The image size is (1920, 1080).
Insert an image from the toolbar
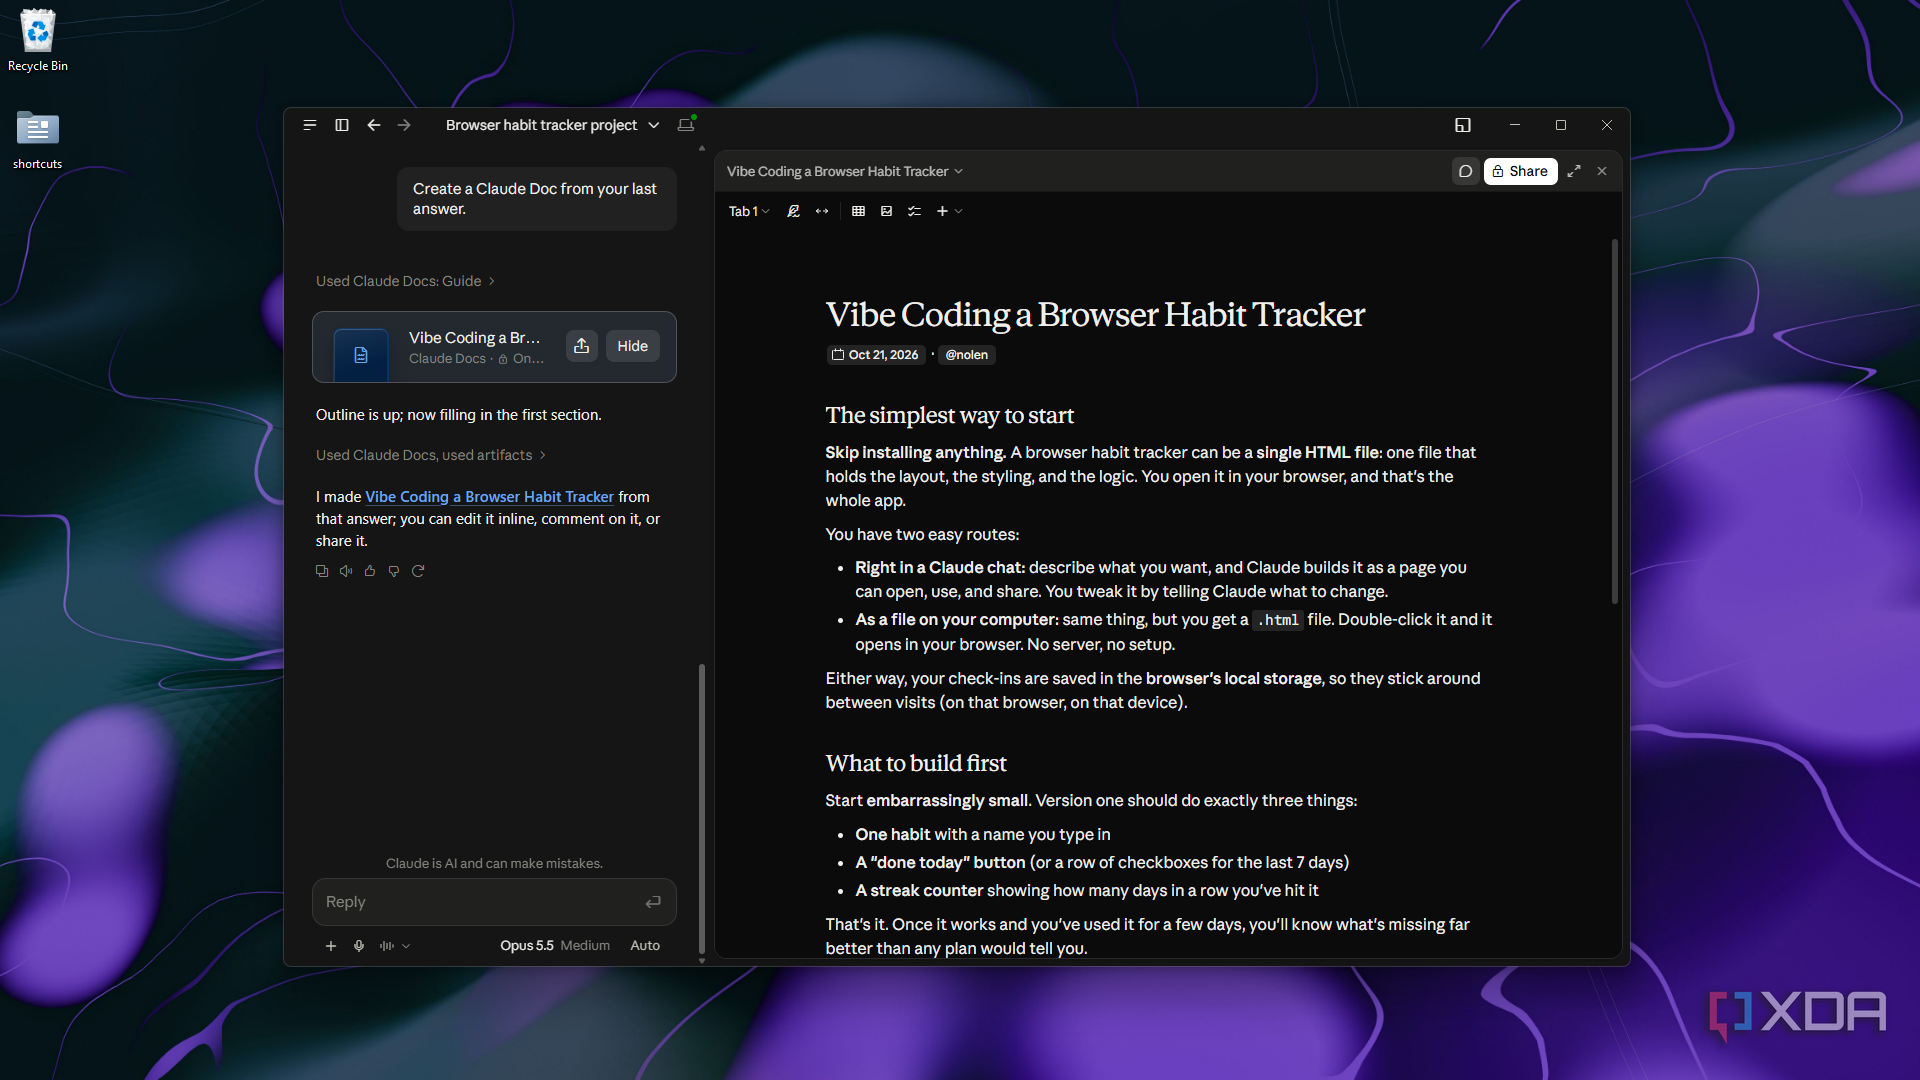point(886,211)
